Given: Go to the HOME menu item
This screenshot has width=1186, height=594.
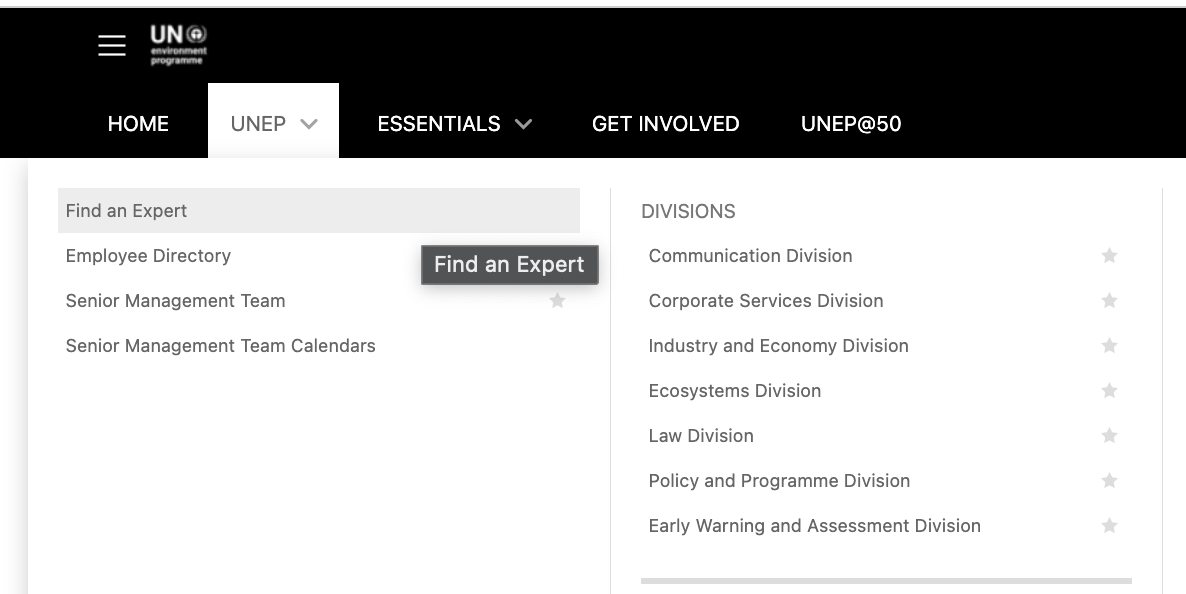Looking at the screenshot, I should pos(138,124).
